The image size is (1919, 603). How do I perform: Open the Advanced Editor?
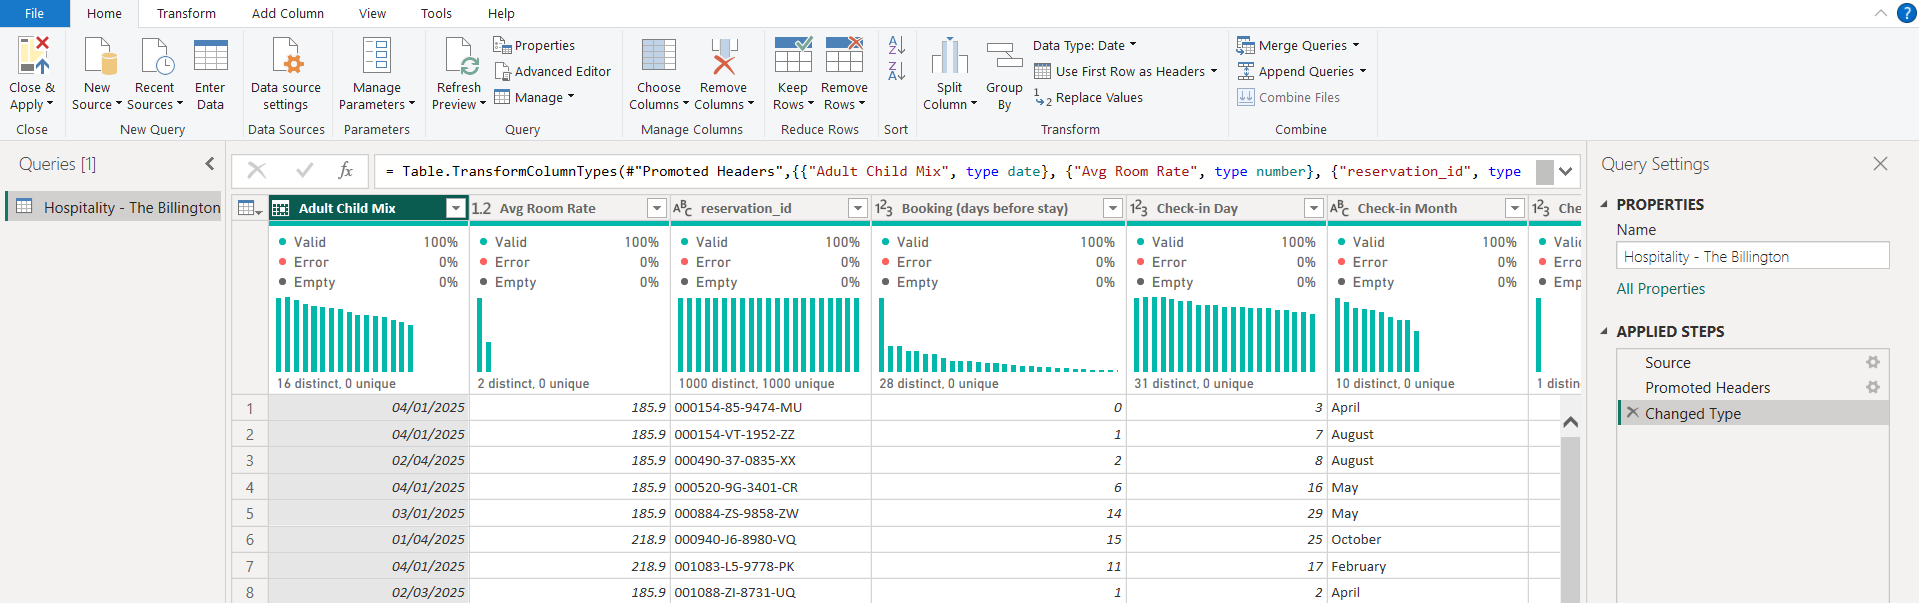click(x=552, y=72)
